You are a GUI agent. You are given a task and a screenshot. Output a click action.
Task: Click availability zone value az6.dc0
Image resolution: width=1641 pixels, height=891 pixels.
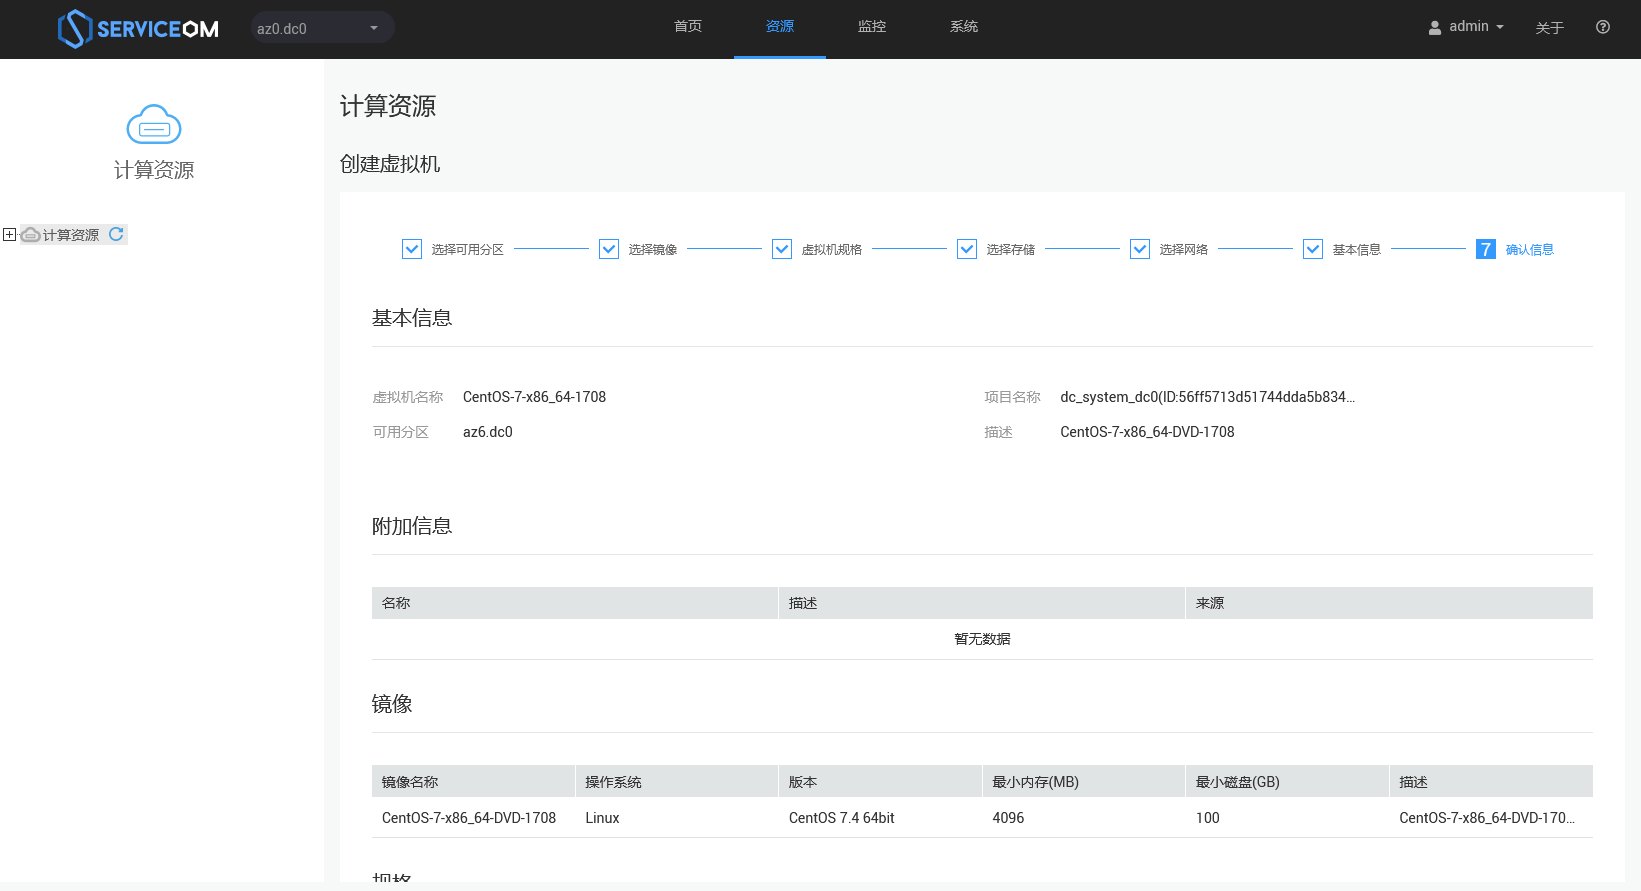488,432
